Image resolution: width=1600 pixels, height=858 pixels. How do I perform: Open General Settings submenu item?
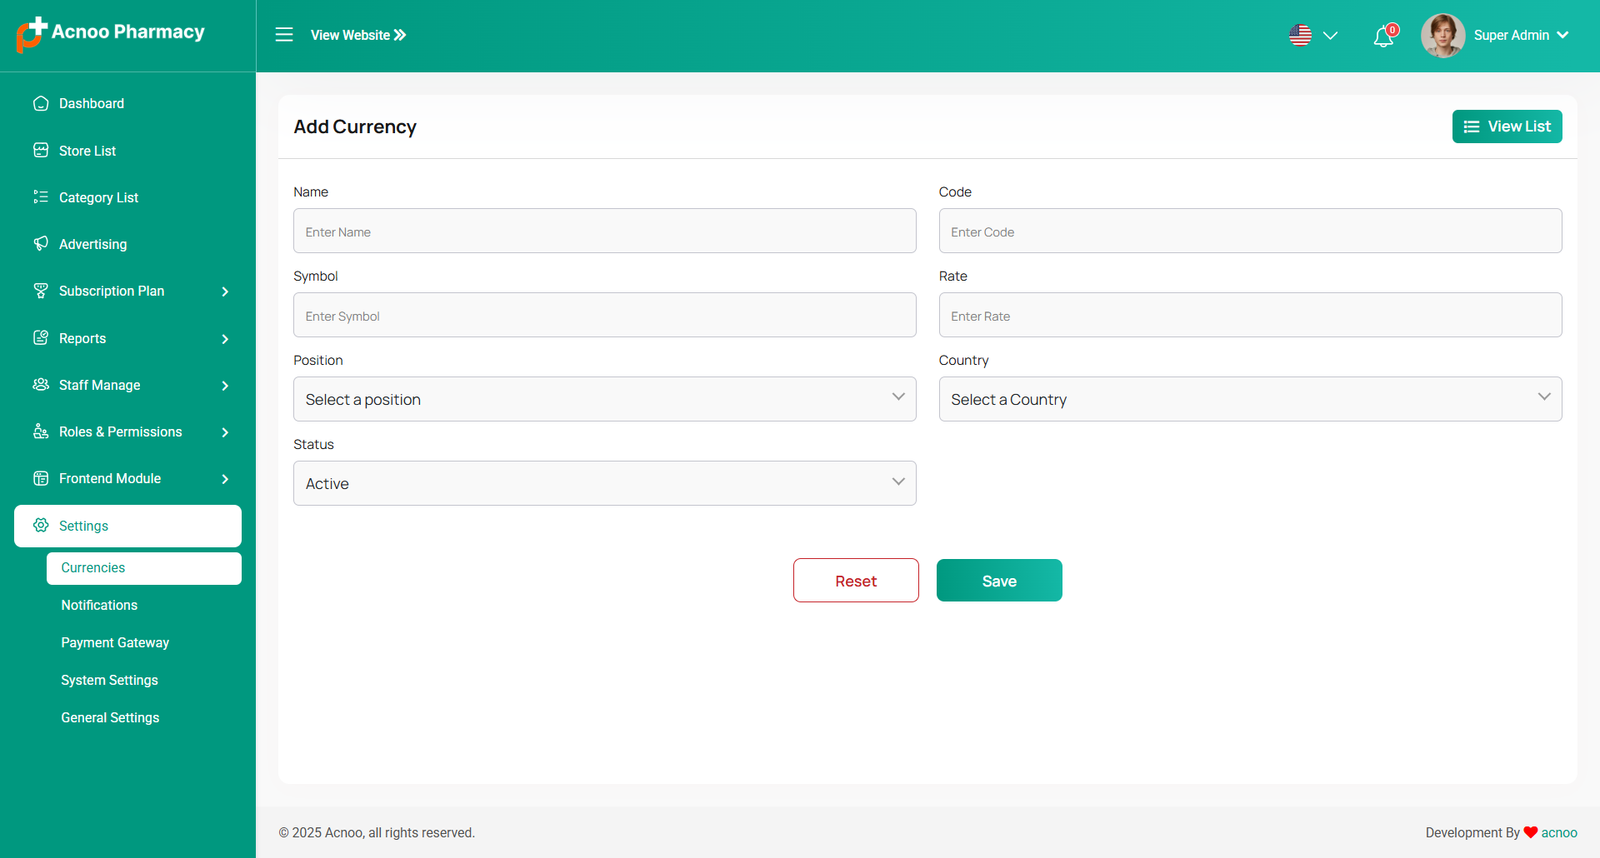pyautogui.click(x=110, y=718)
